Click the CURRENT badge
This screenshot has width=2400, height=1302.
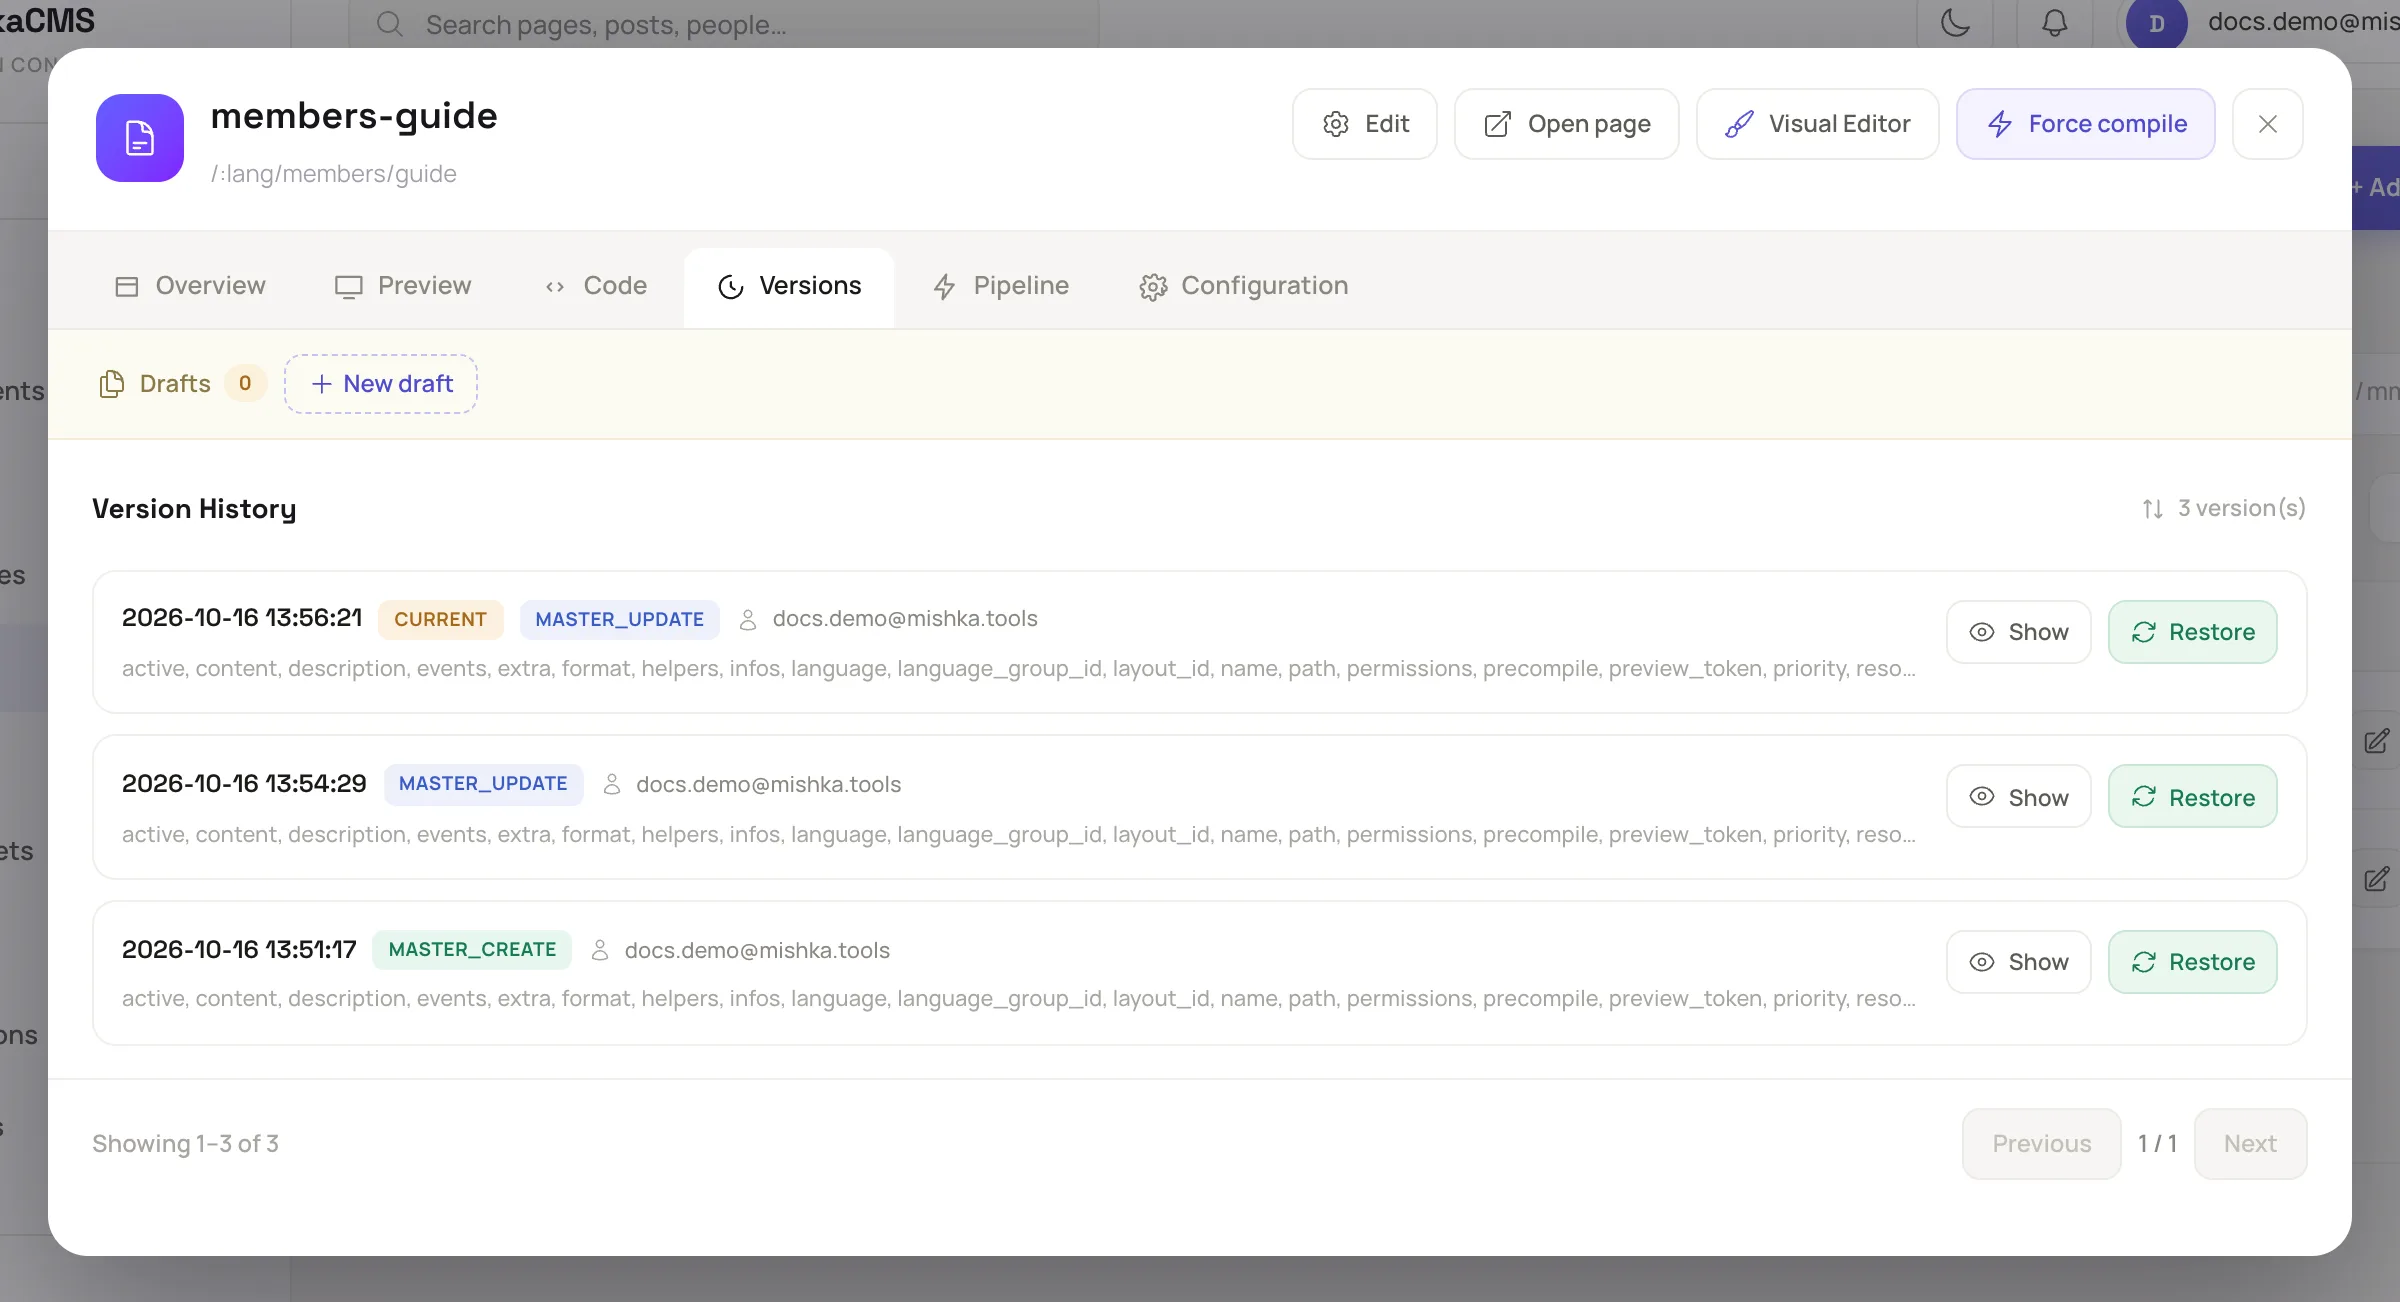tap(441, 619)
